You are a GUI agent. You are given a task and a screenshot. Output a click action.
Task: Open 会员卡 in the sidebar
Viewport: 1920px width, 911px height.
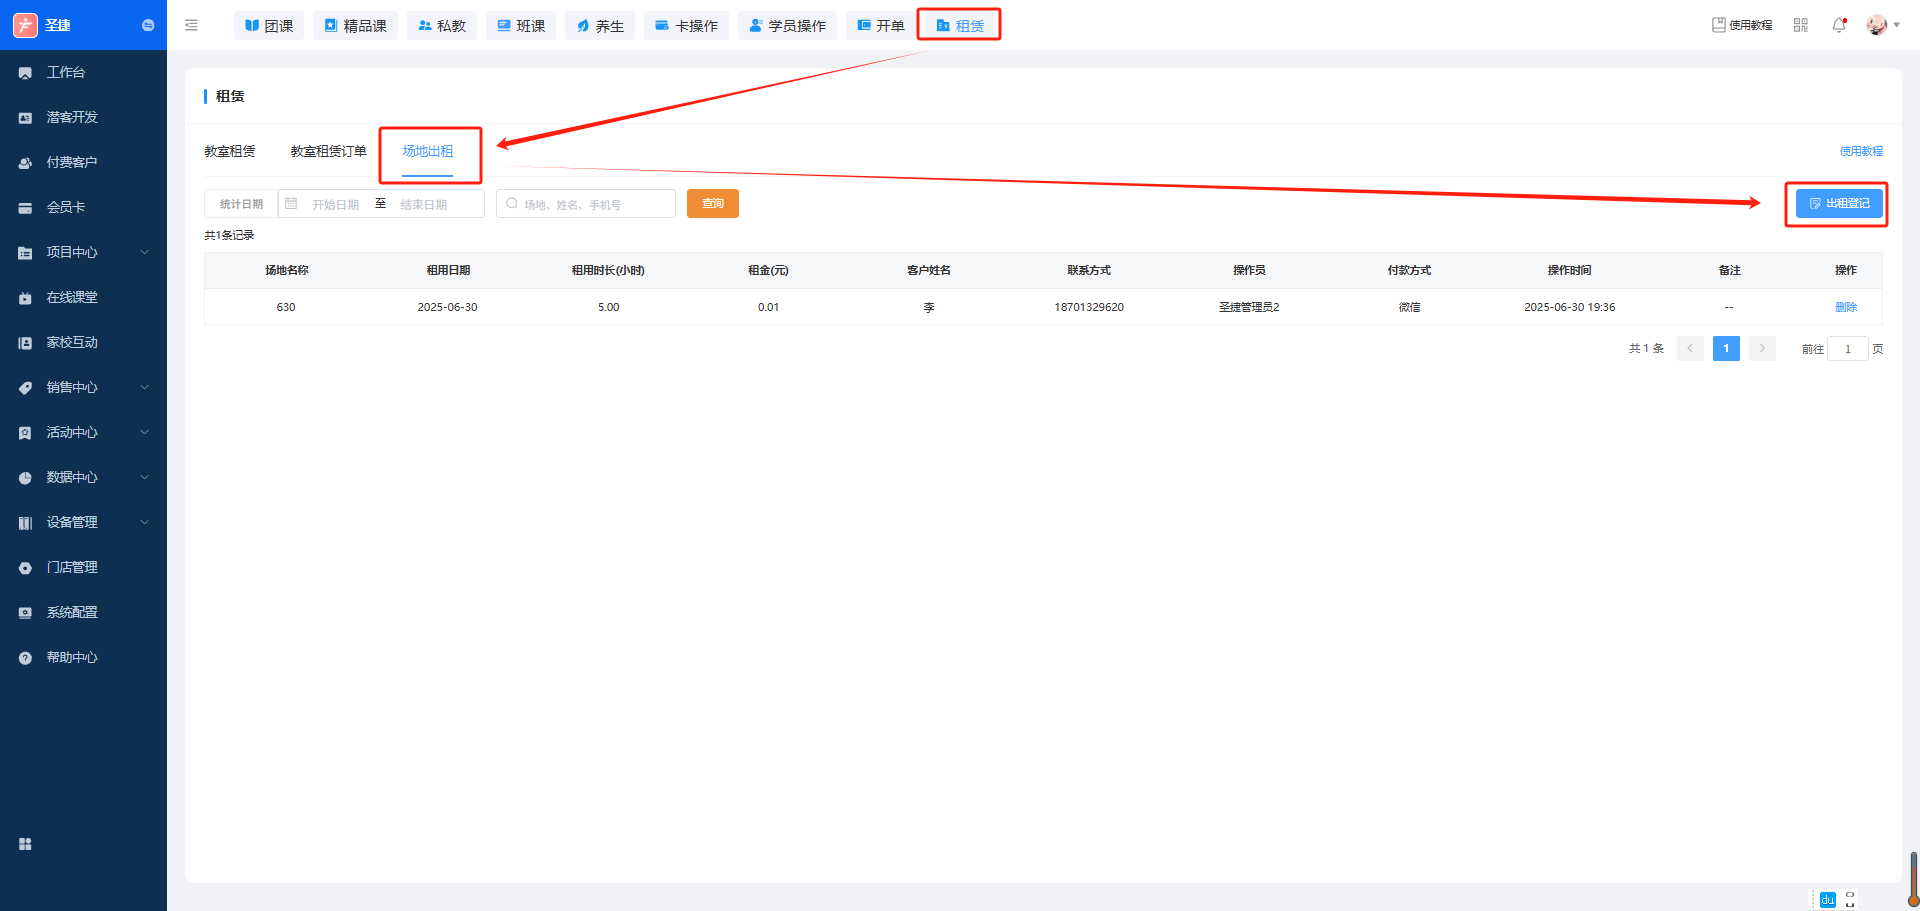(66, 207)
